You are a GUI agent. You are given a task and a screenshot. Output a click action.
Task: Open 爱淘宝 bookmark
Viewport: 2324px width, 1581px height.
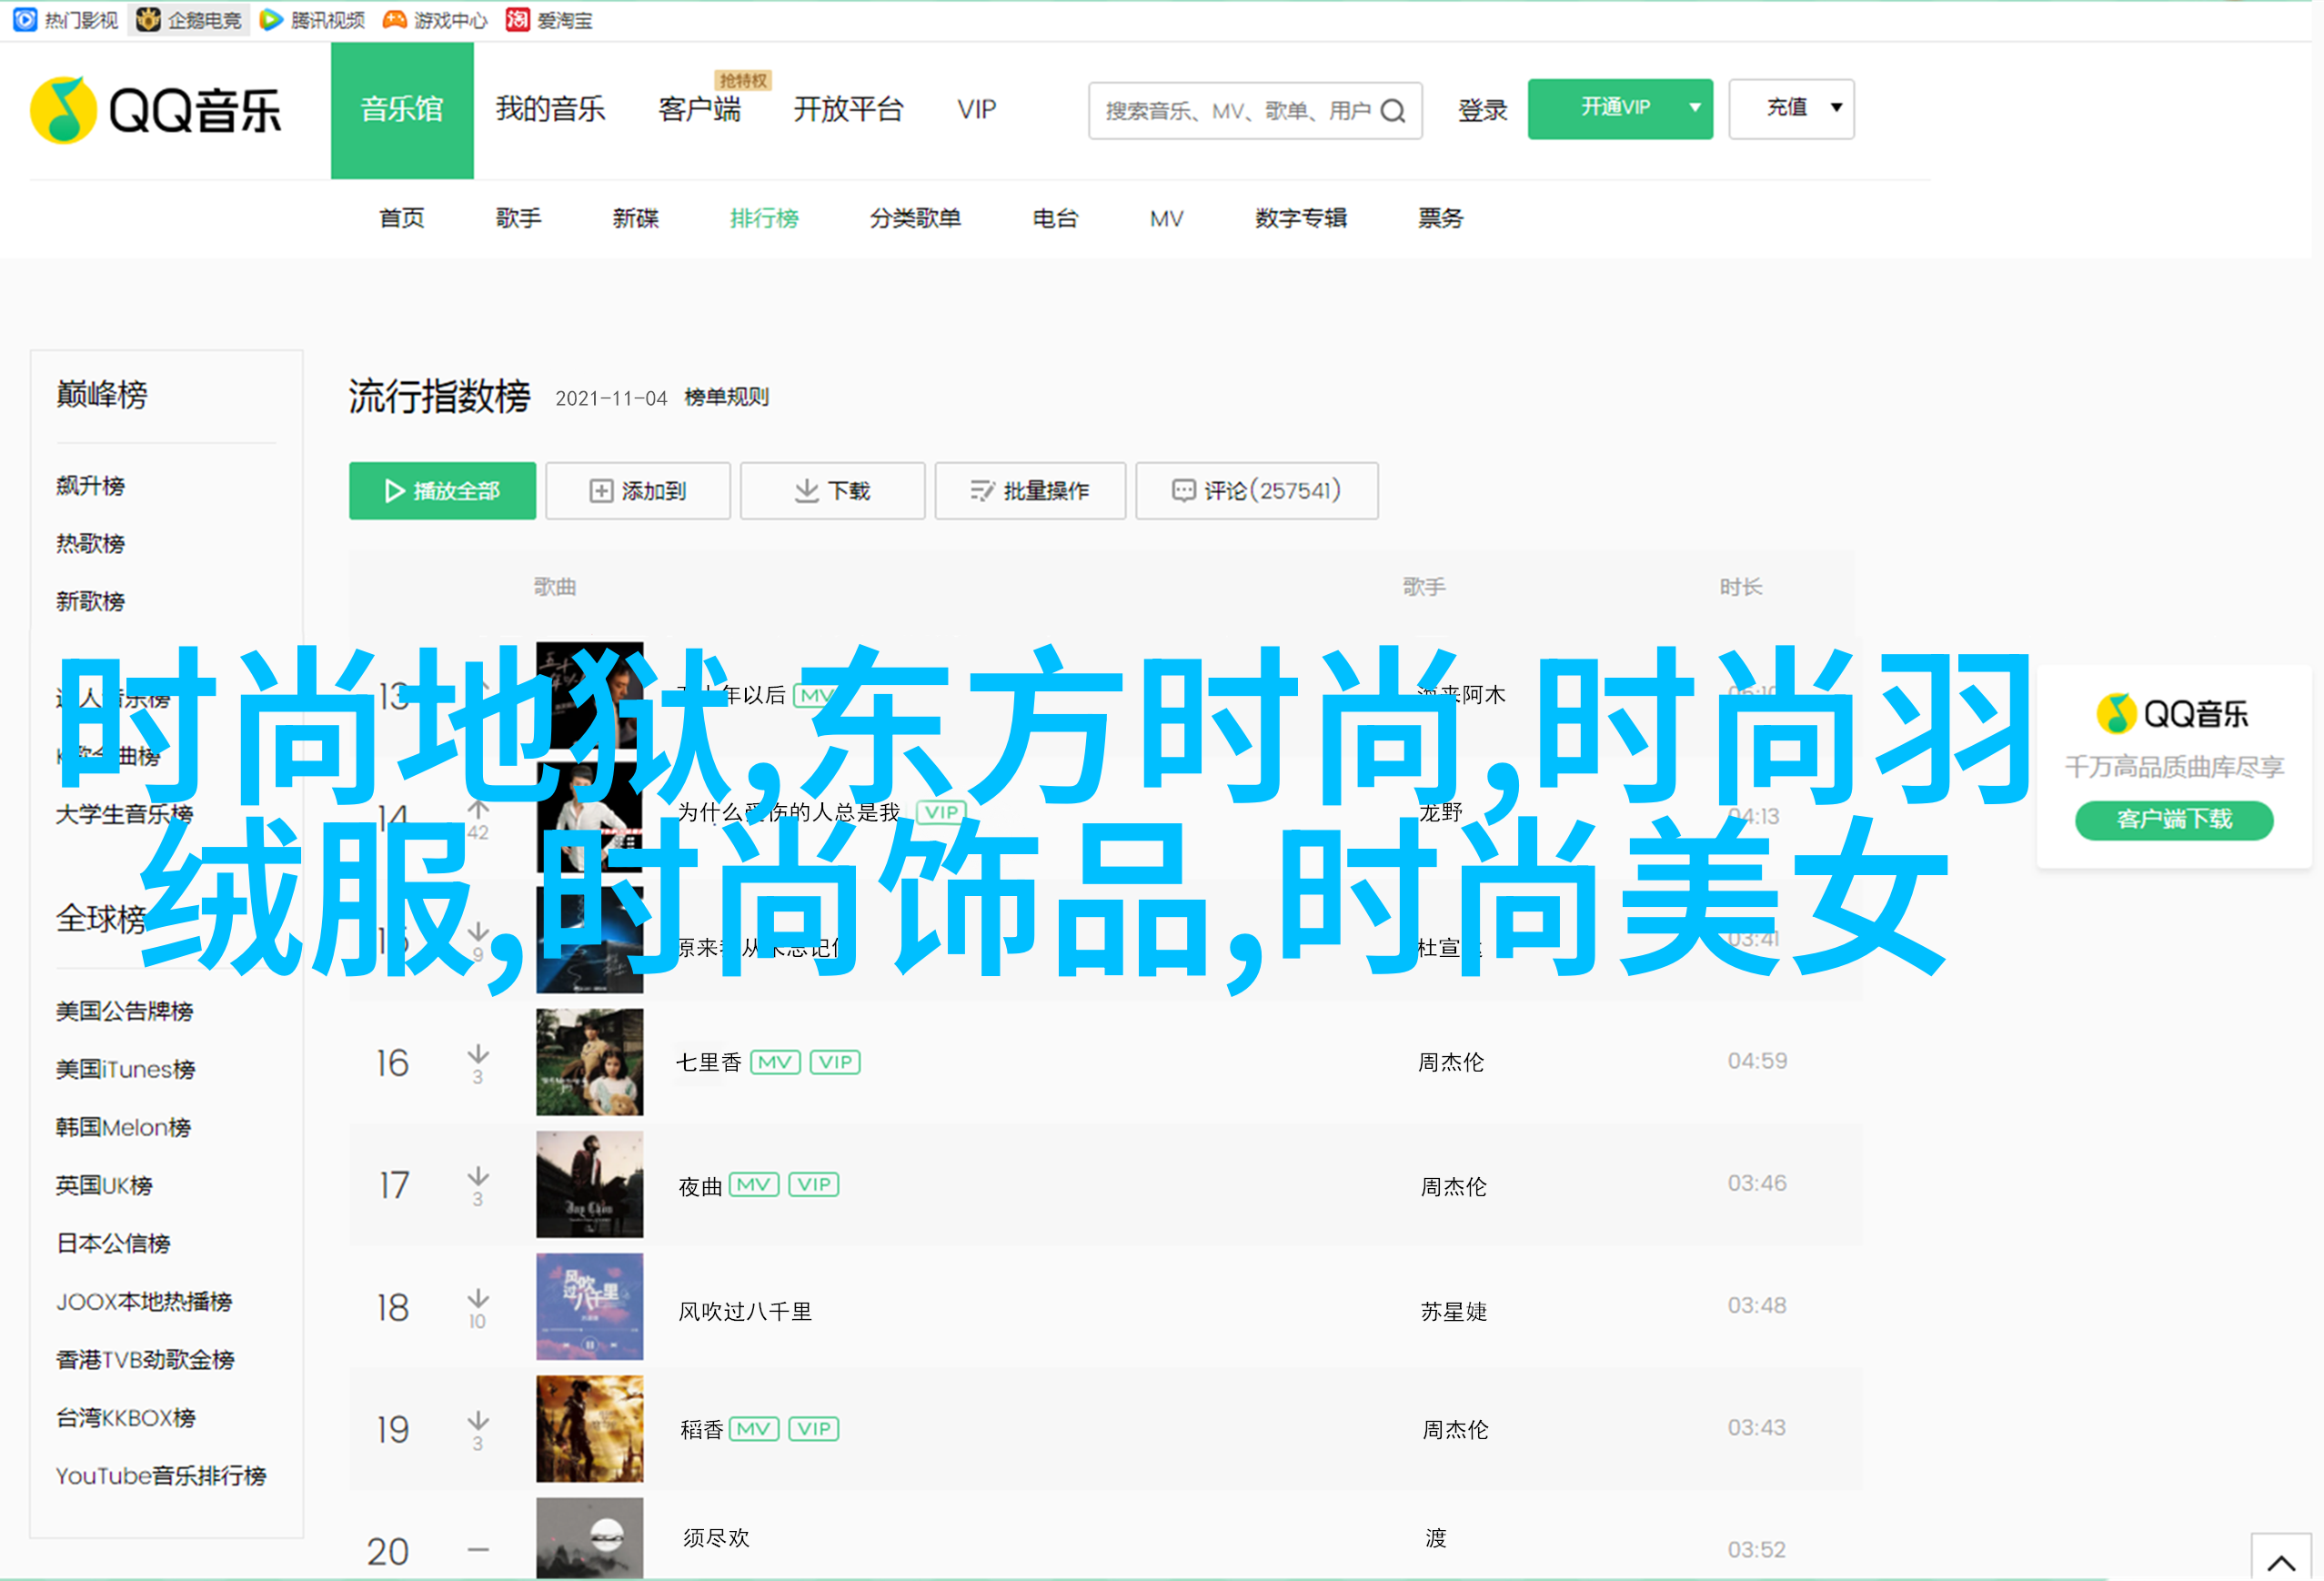coord(549,20)
